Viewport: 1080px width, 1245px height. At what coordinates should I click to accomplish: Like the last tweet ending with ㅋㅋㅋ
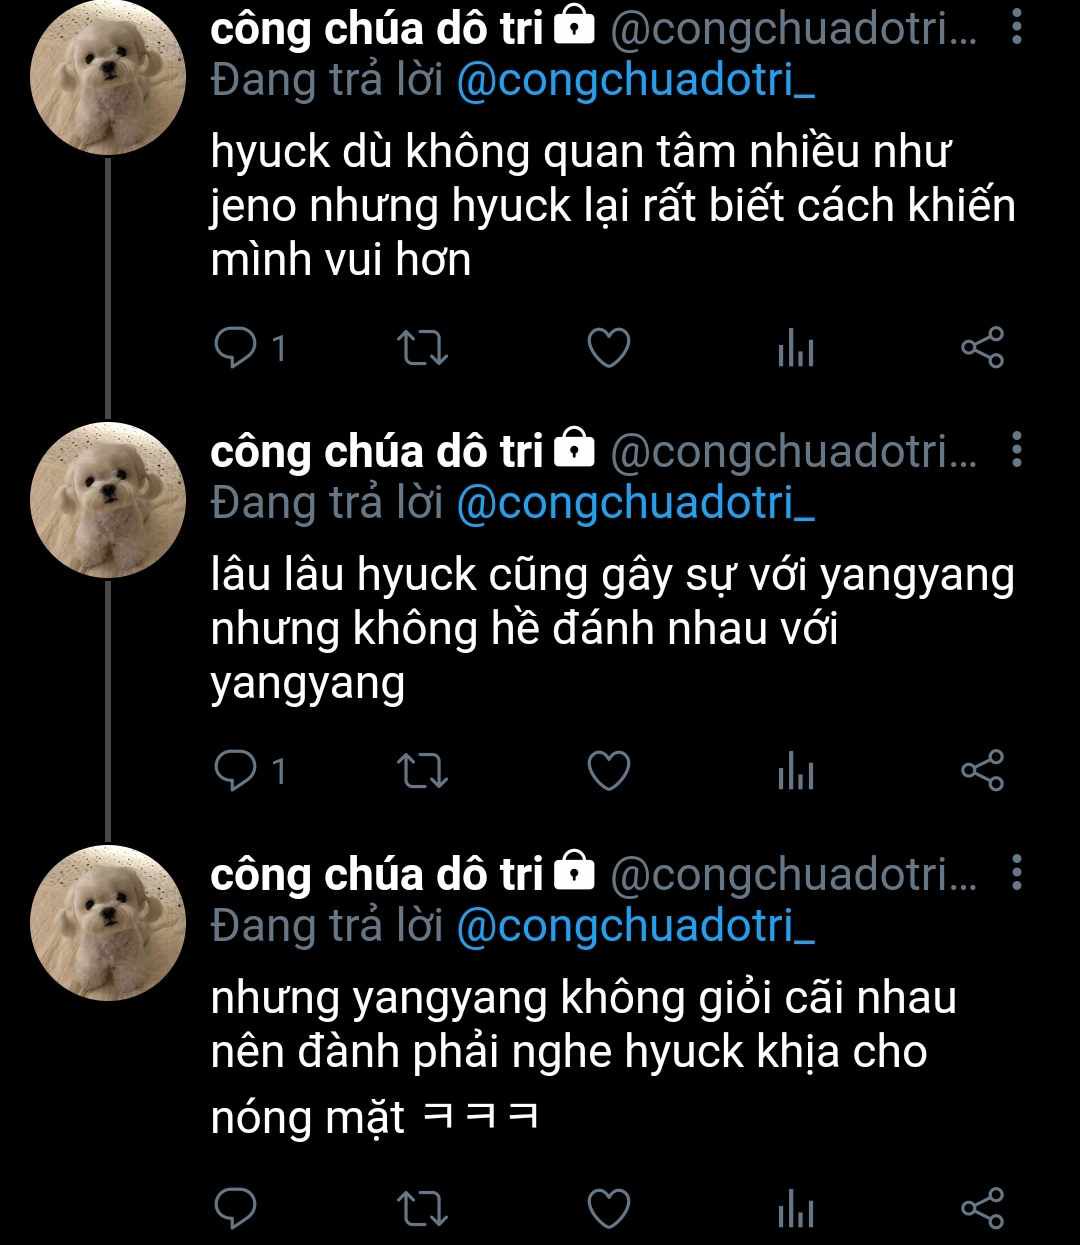click(608, 1208)
